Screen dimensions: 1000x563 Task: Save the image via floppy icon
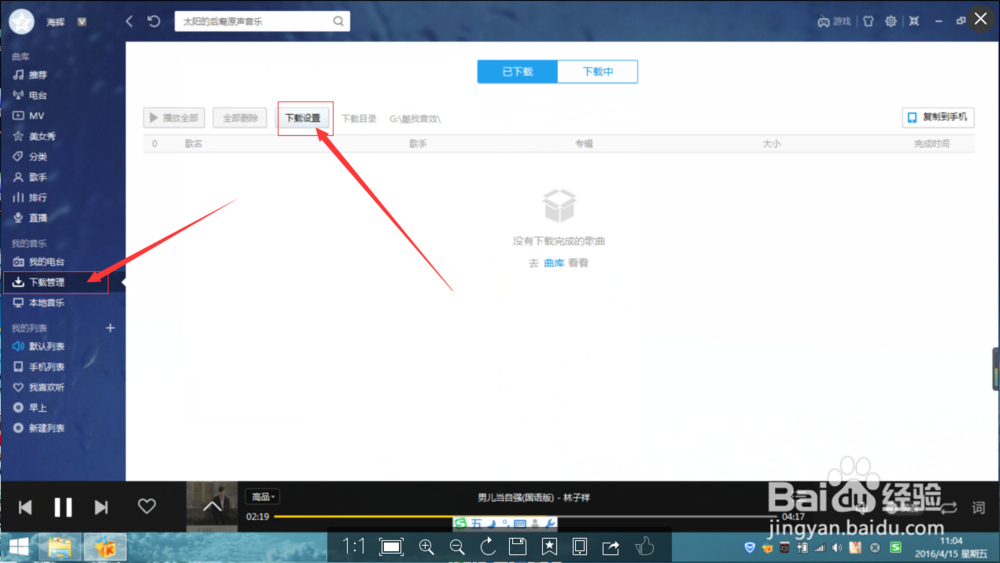point(517,546)
